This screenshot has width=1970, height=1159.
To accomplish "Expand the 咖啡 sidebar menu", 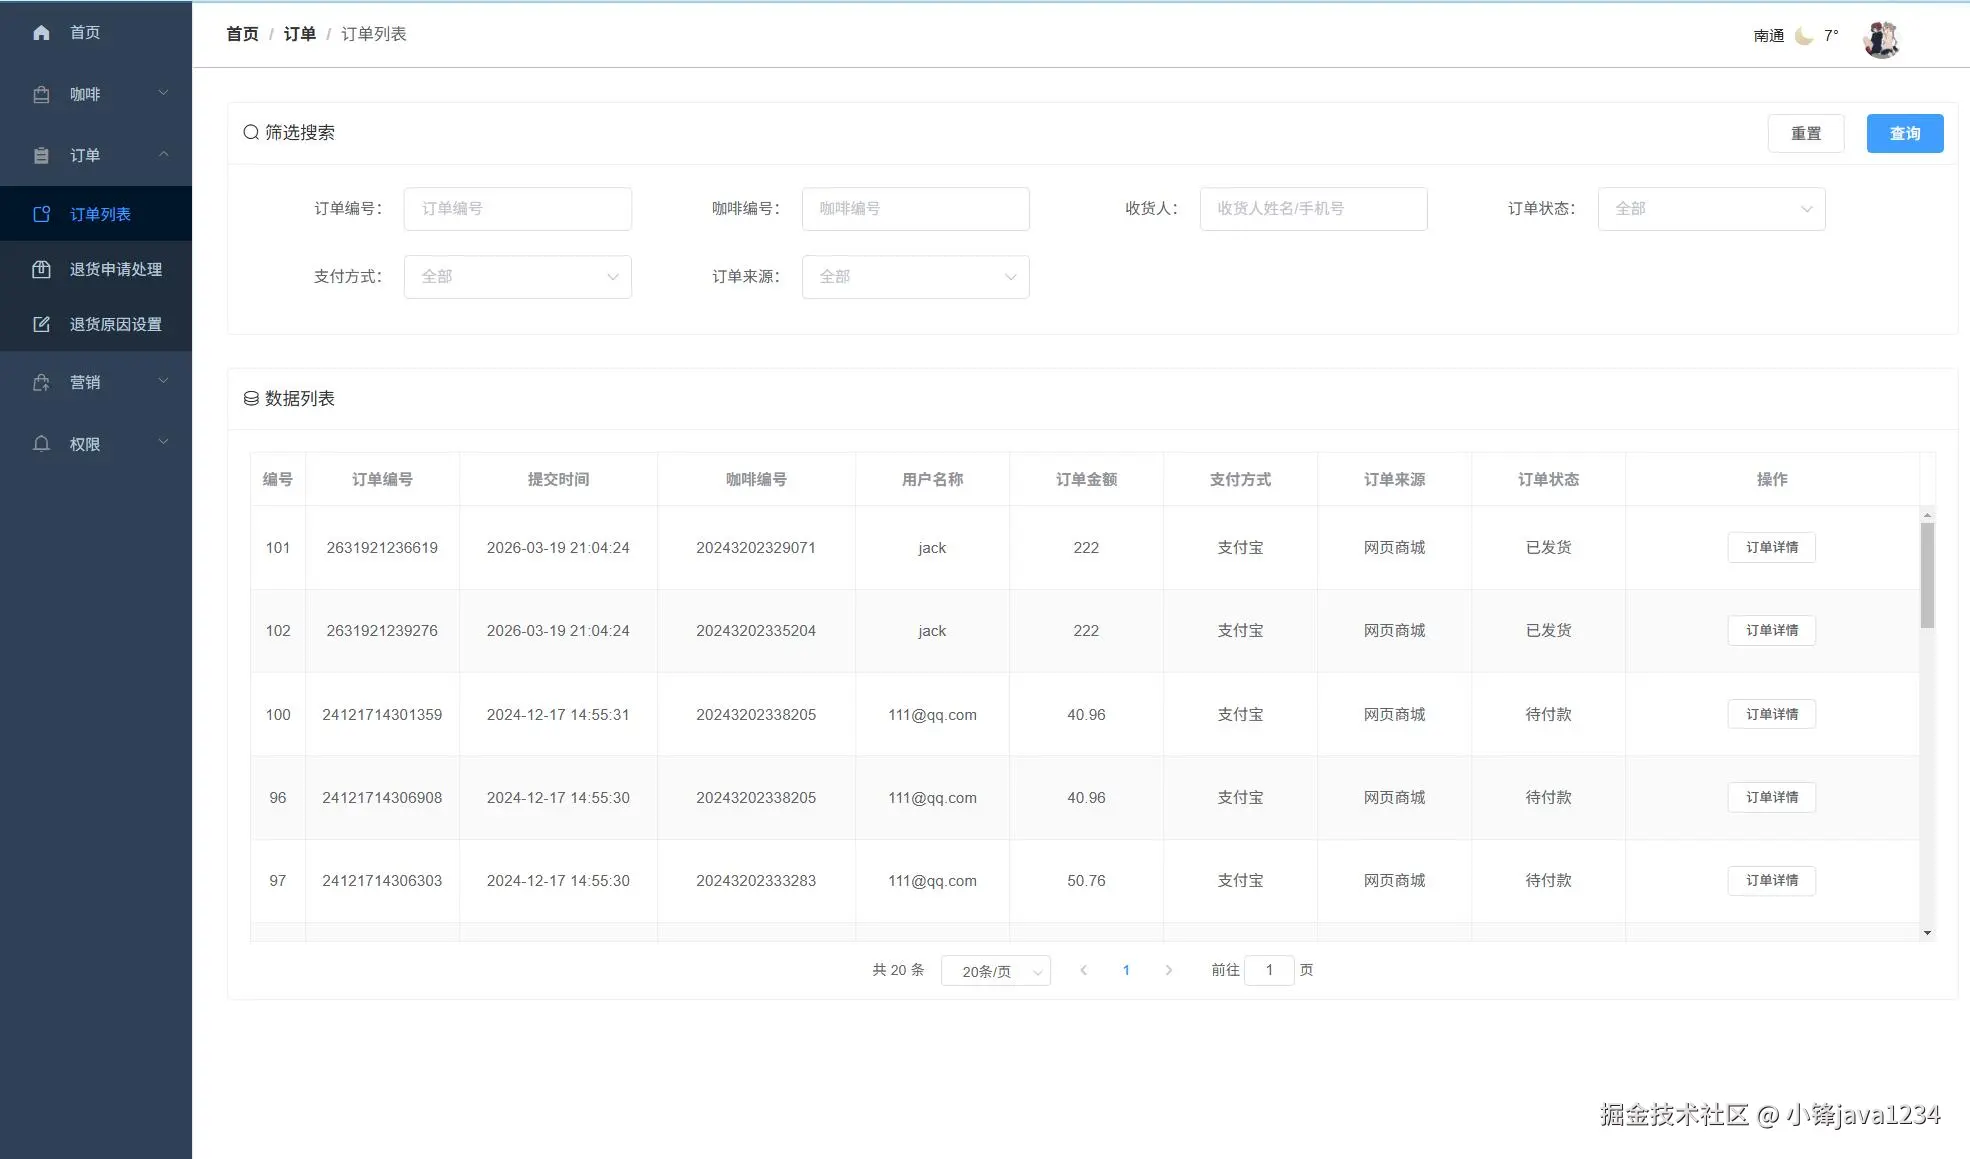I will 96,95.
